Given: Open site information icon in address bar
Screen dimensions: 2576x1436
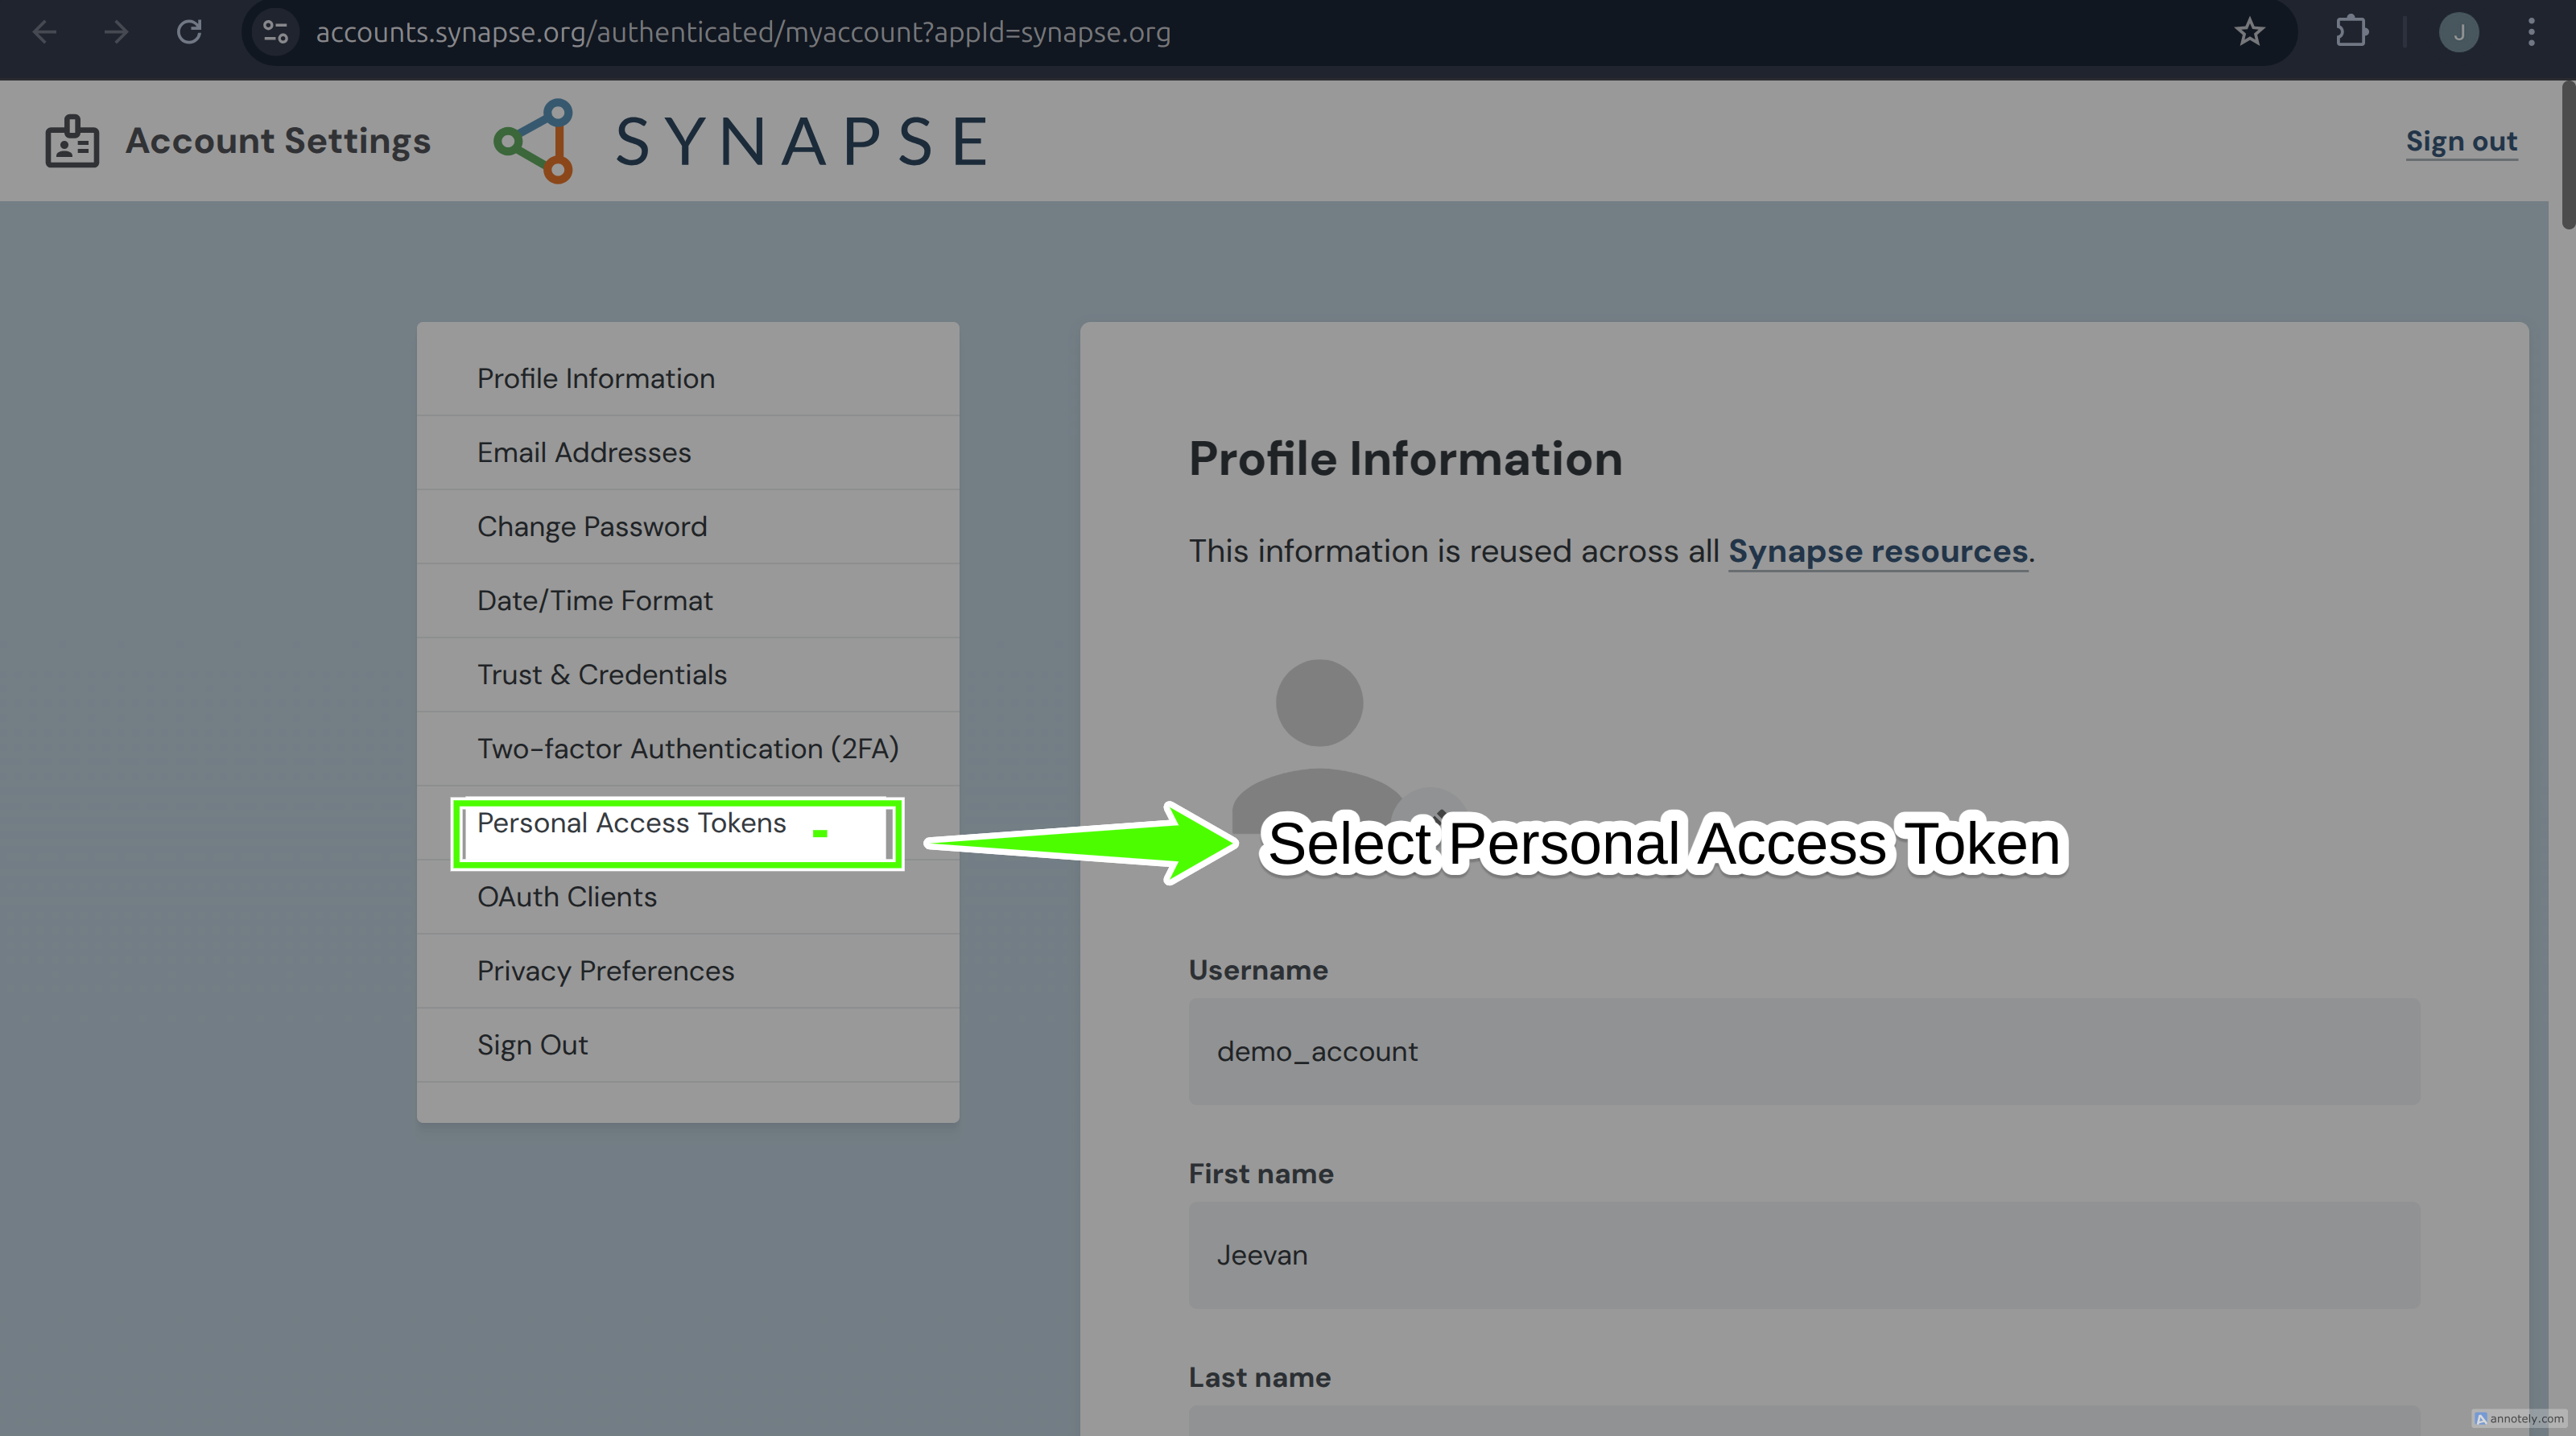Looking at the screenshot, I should pos(275,32).
